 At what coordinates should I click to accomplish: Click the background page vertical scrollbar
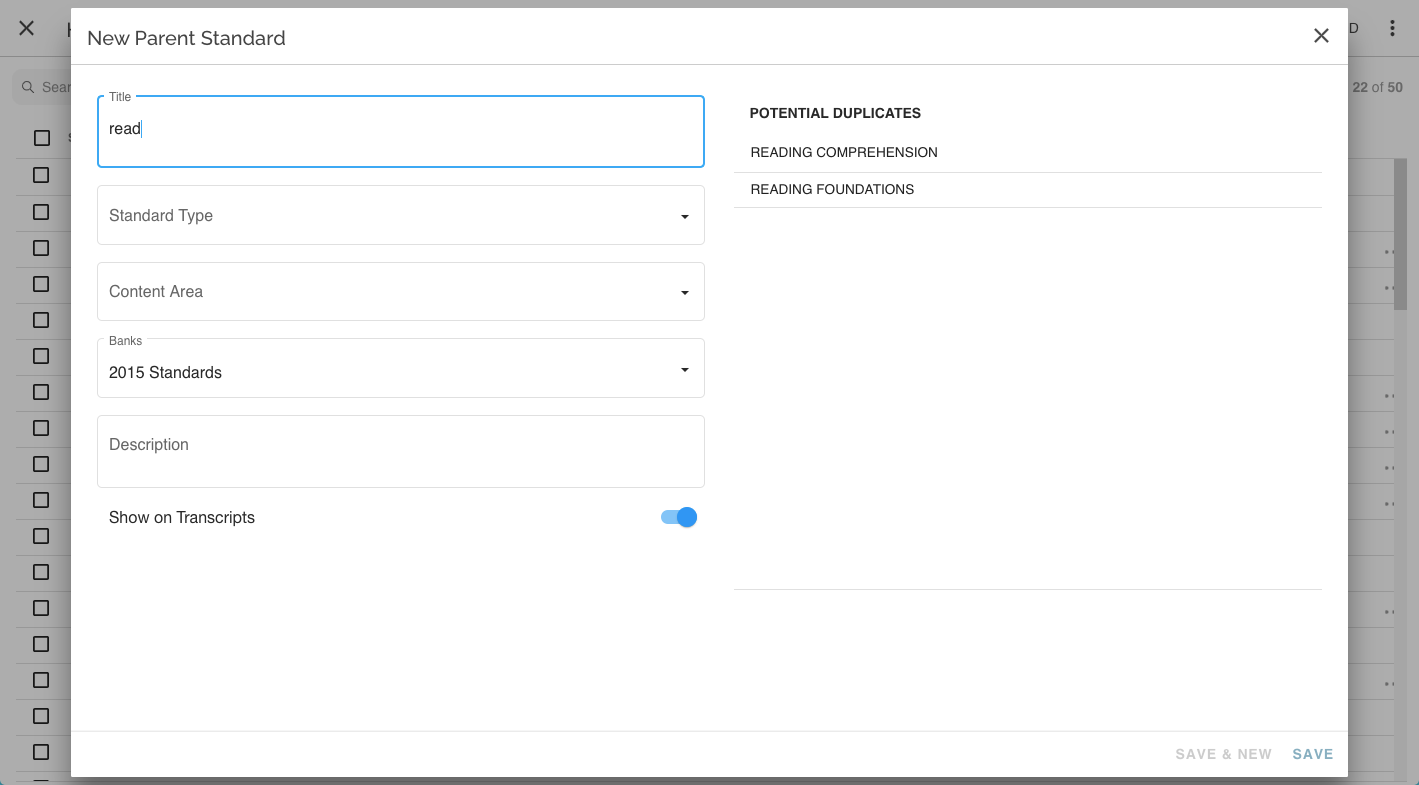tap(1400, 234)
